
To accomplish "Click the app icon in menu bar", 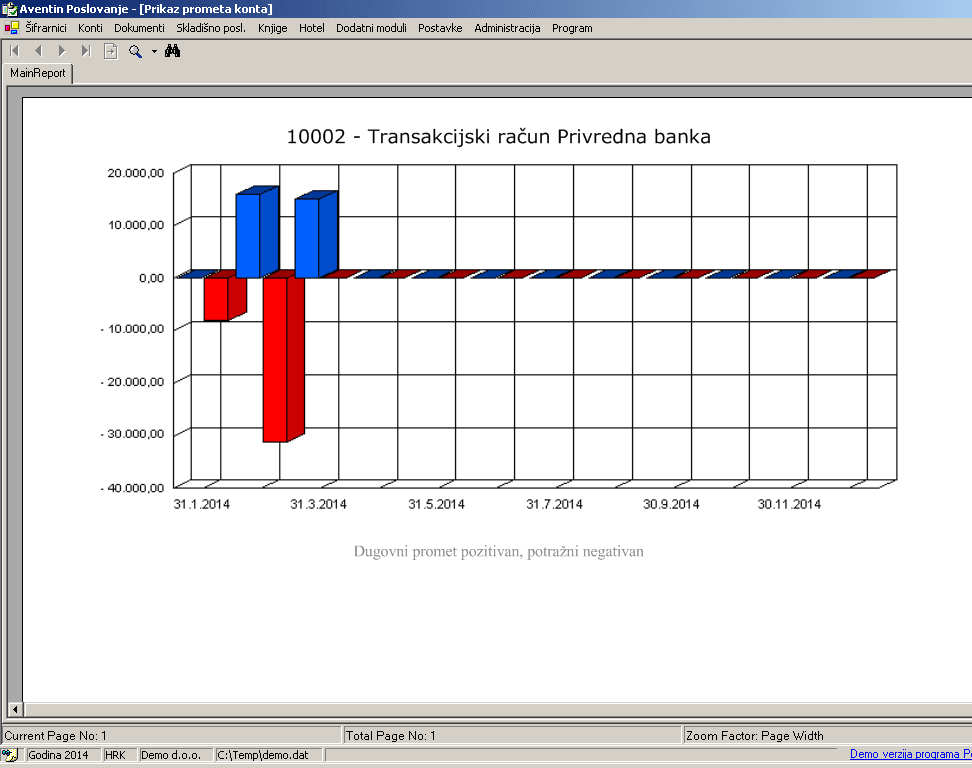I will pyautogui.click(x=12, y=28).
